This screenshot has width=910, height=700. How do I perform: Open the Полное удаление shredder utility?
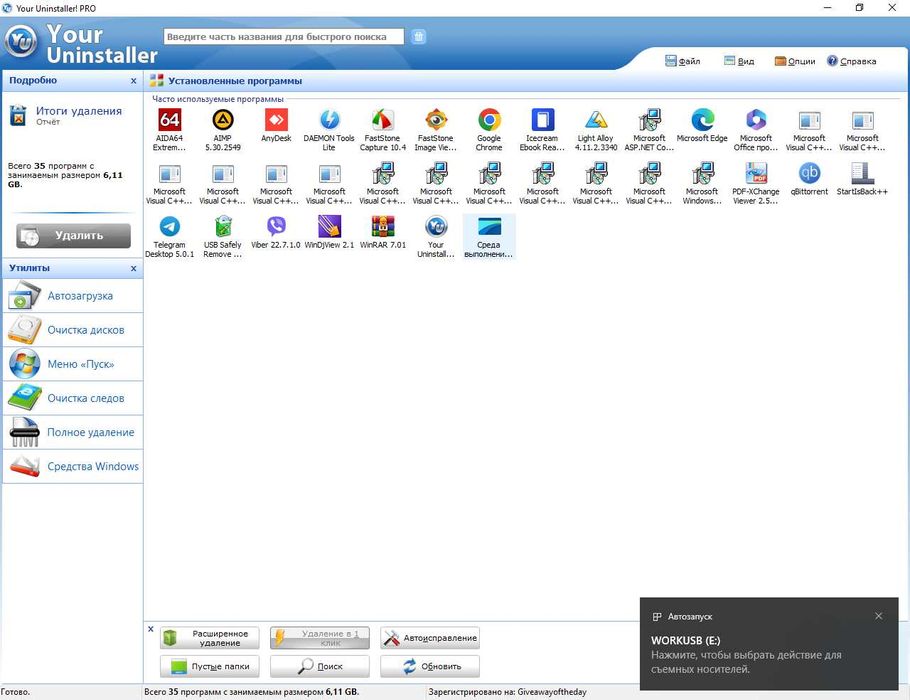pos(73,432)
